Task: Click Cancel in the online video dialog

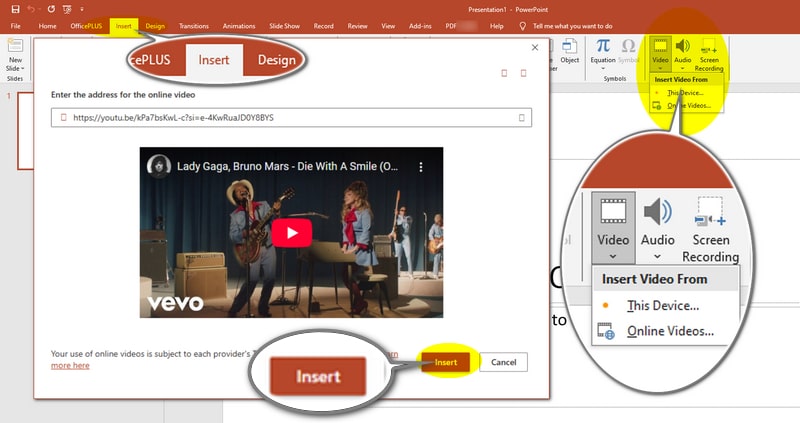Action: (504, 362)
